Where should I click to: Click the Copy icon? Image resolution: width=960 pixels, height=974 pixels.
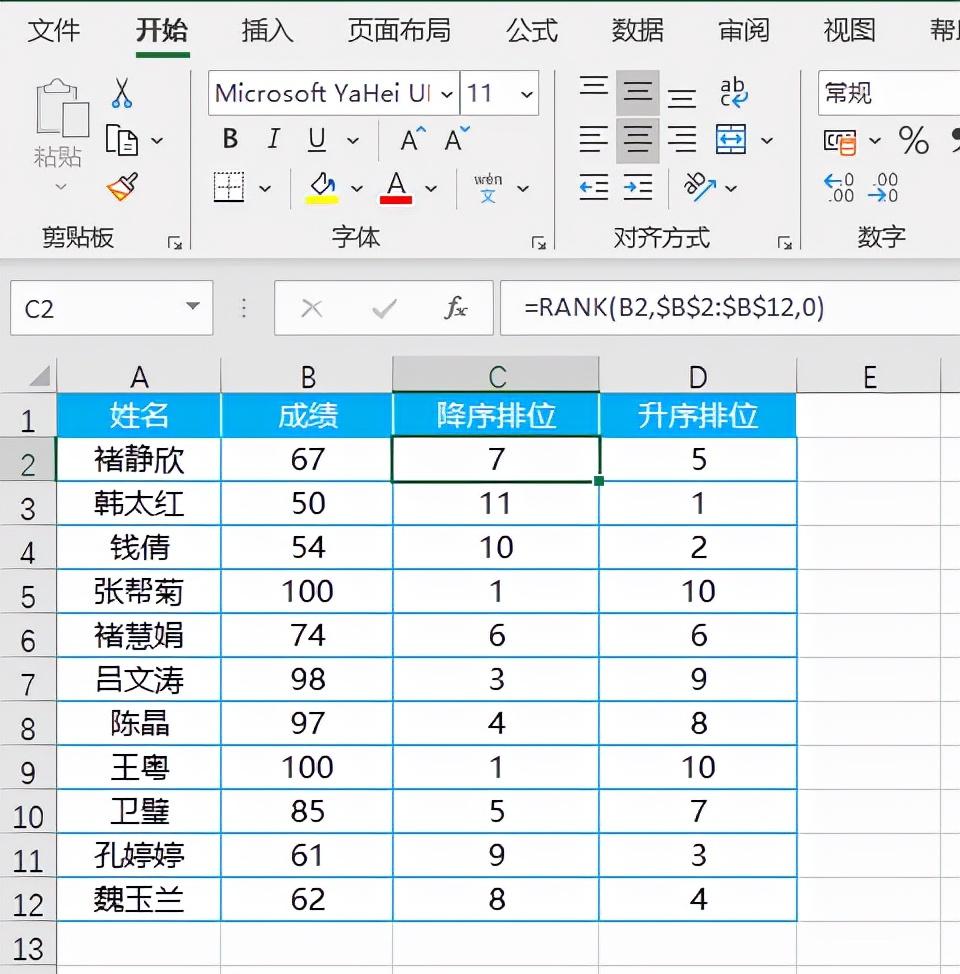[x=122, y=140]
